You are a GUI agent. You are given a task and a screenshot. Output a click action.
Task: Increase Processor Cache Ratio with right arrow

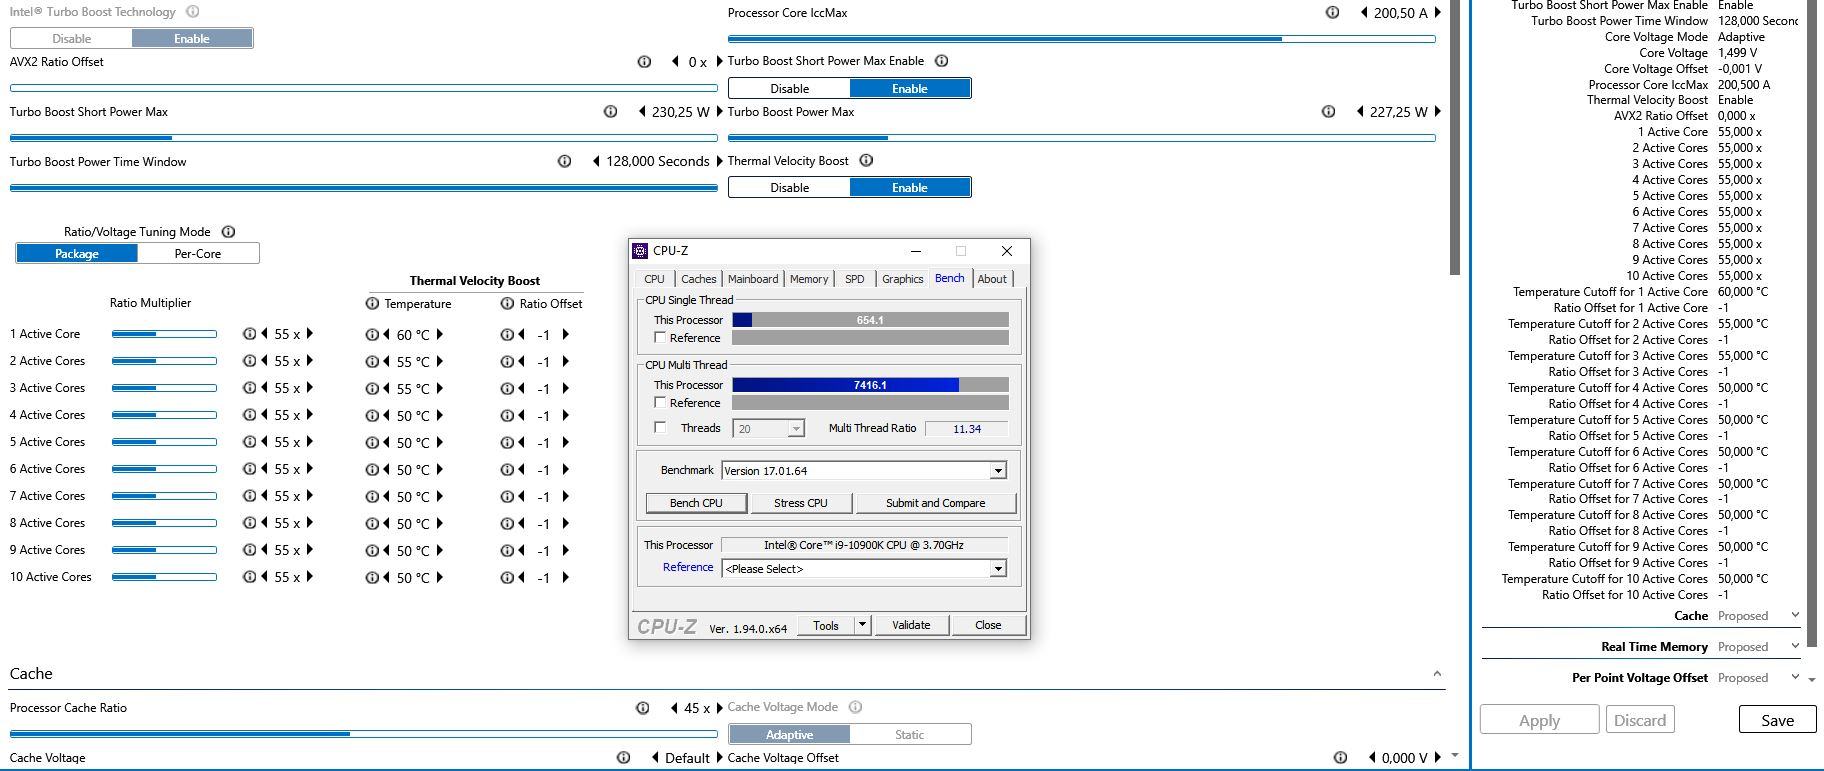pyautogui.click(x=718, y=708)
